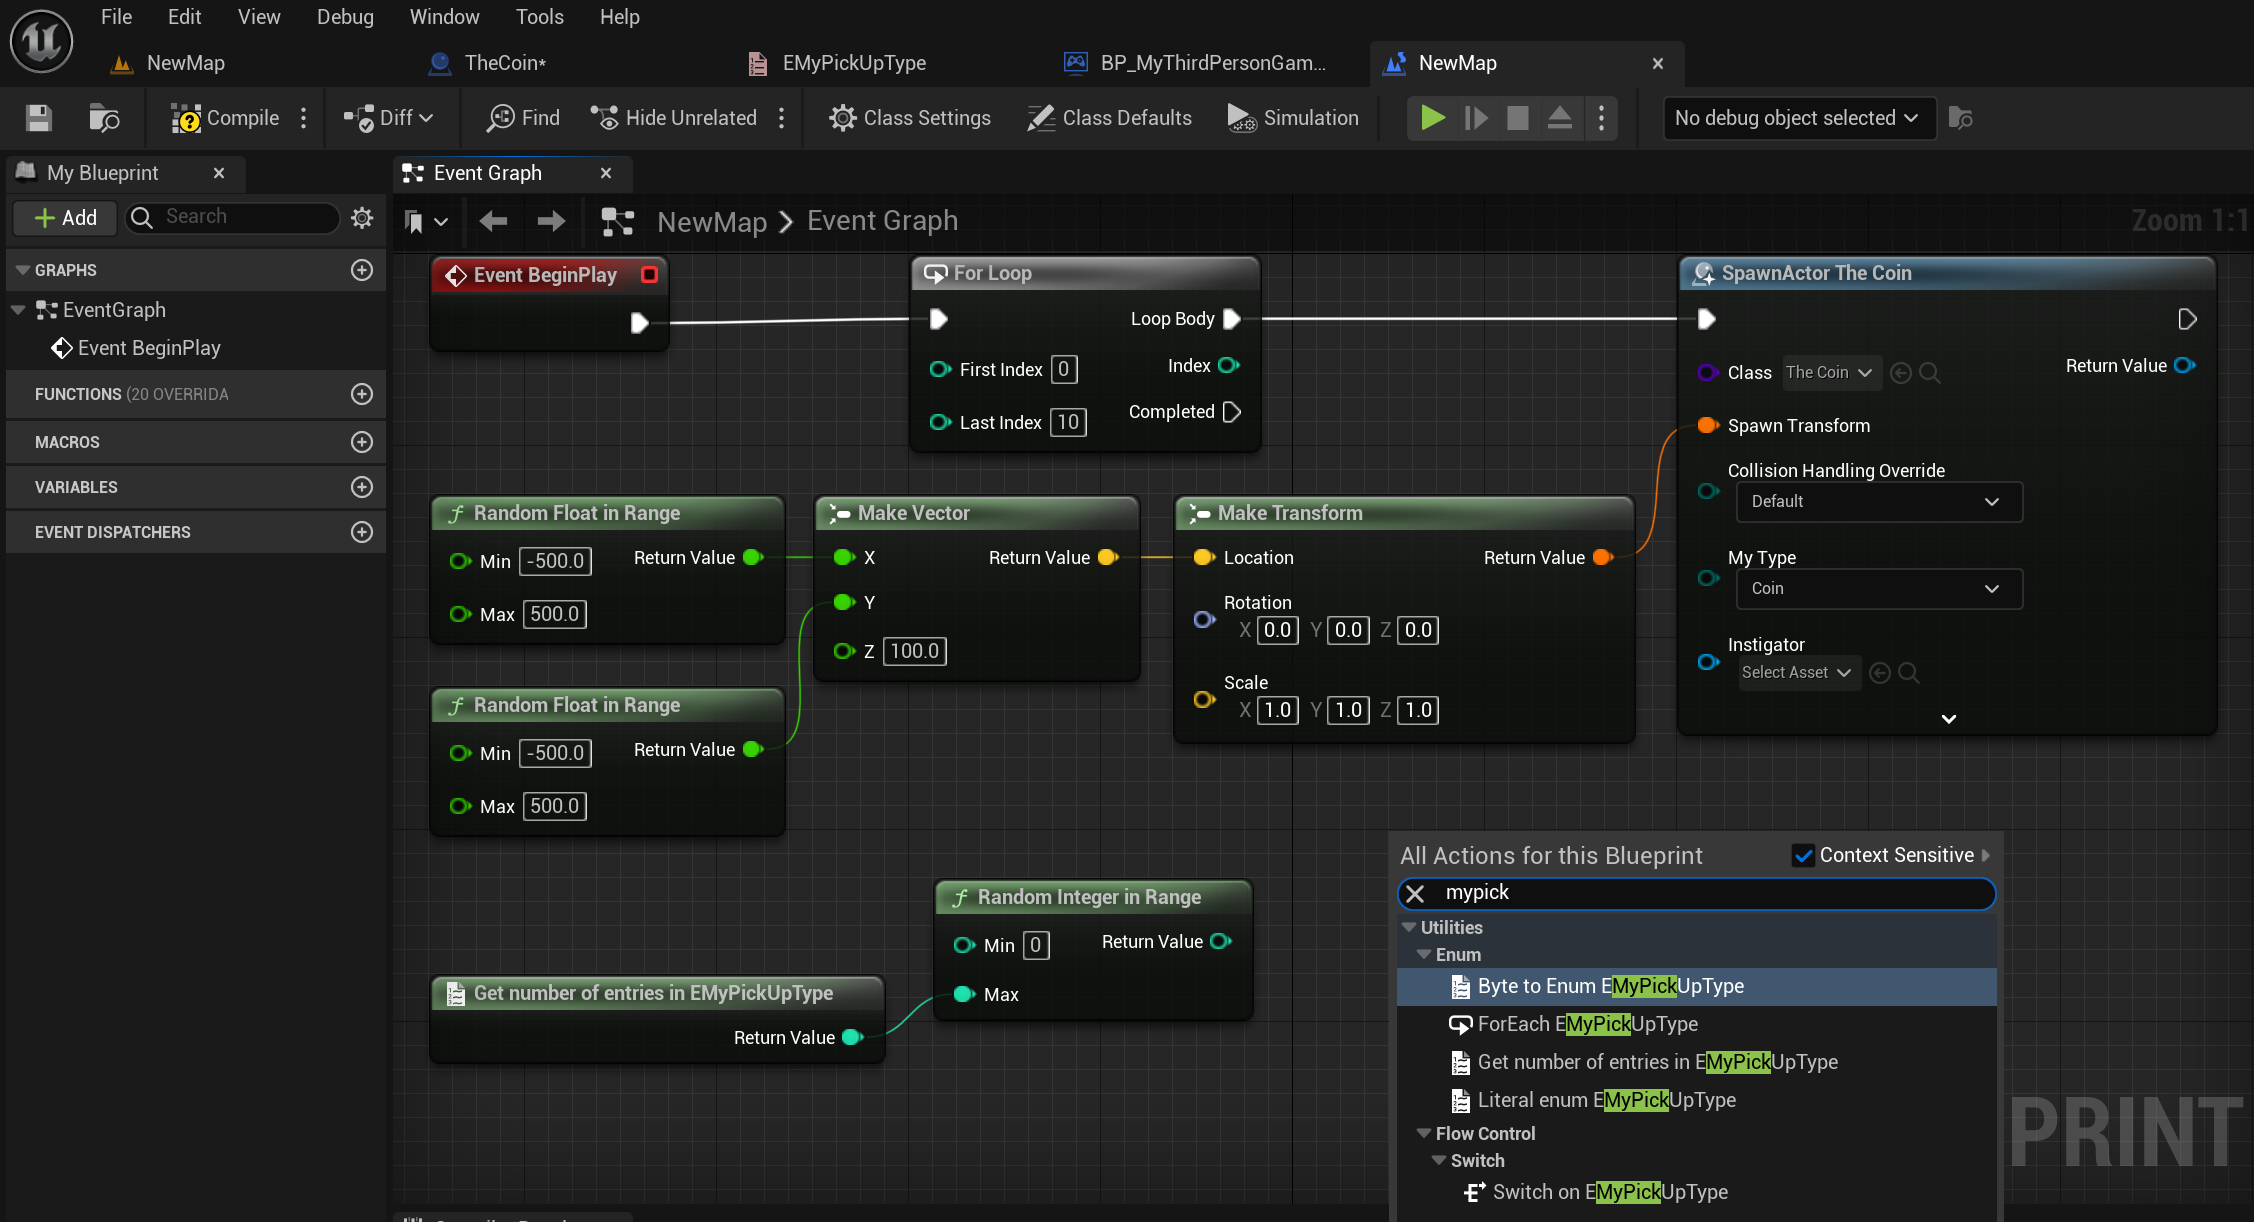
Task: Navigate back in graph history
Action: click(493, 221)
